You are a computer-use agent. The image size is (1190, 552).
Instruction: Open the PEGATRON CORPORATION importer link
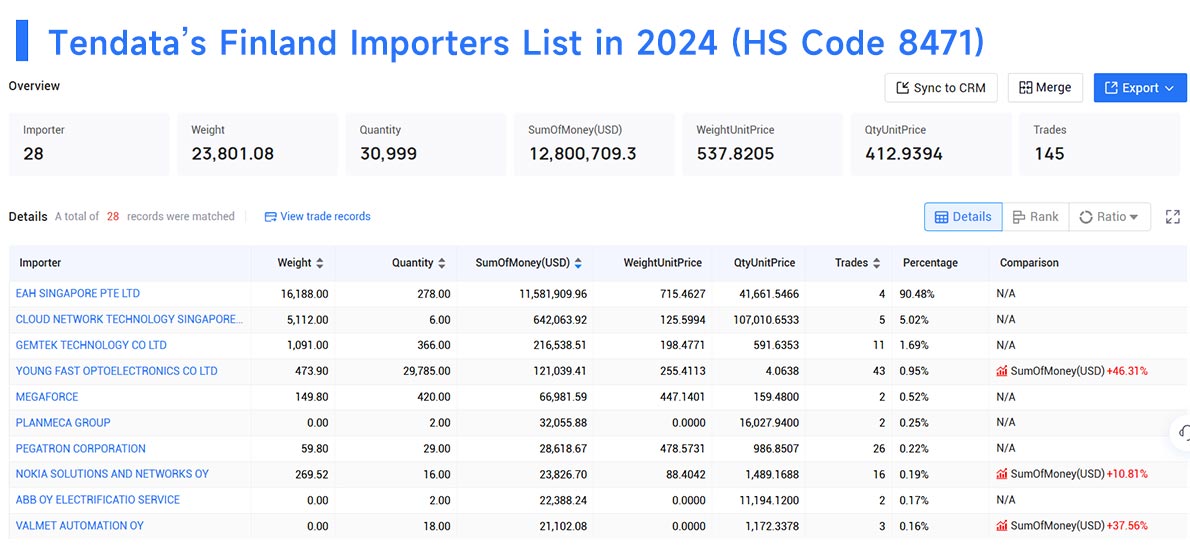pyautogui.click(x=80, y=448)
